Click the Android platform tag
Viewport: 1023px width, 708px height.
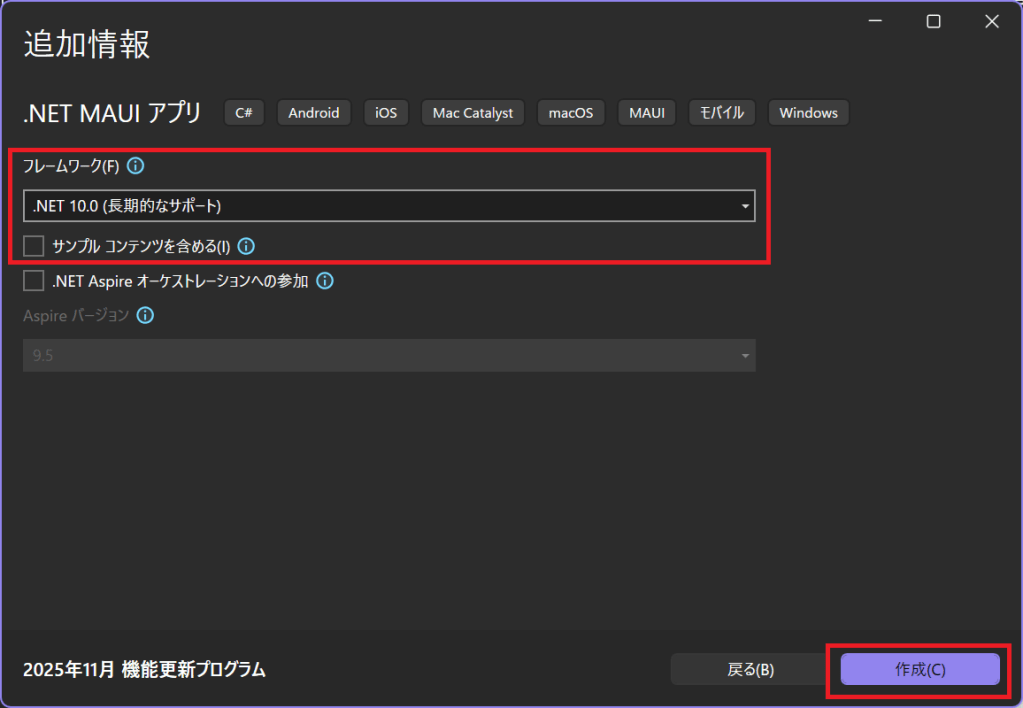click(x=313, y=113)
